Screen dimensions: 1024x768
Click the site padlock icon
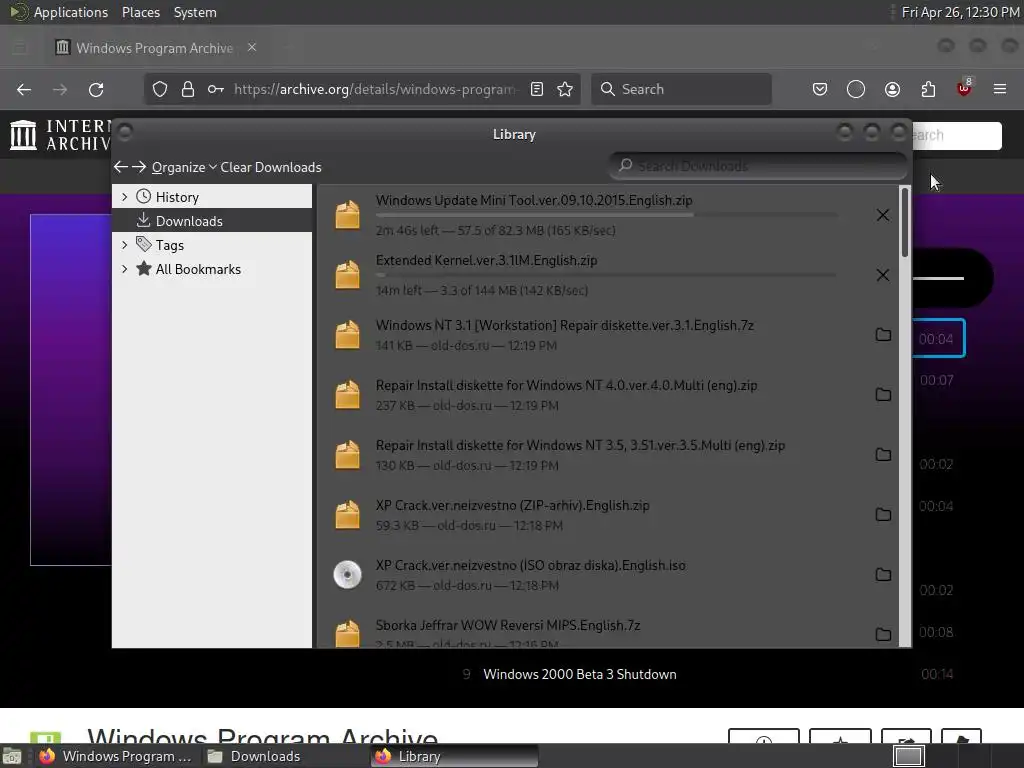[x=187, y=89]
